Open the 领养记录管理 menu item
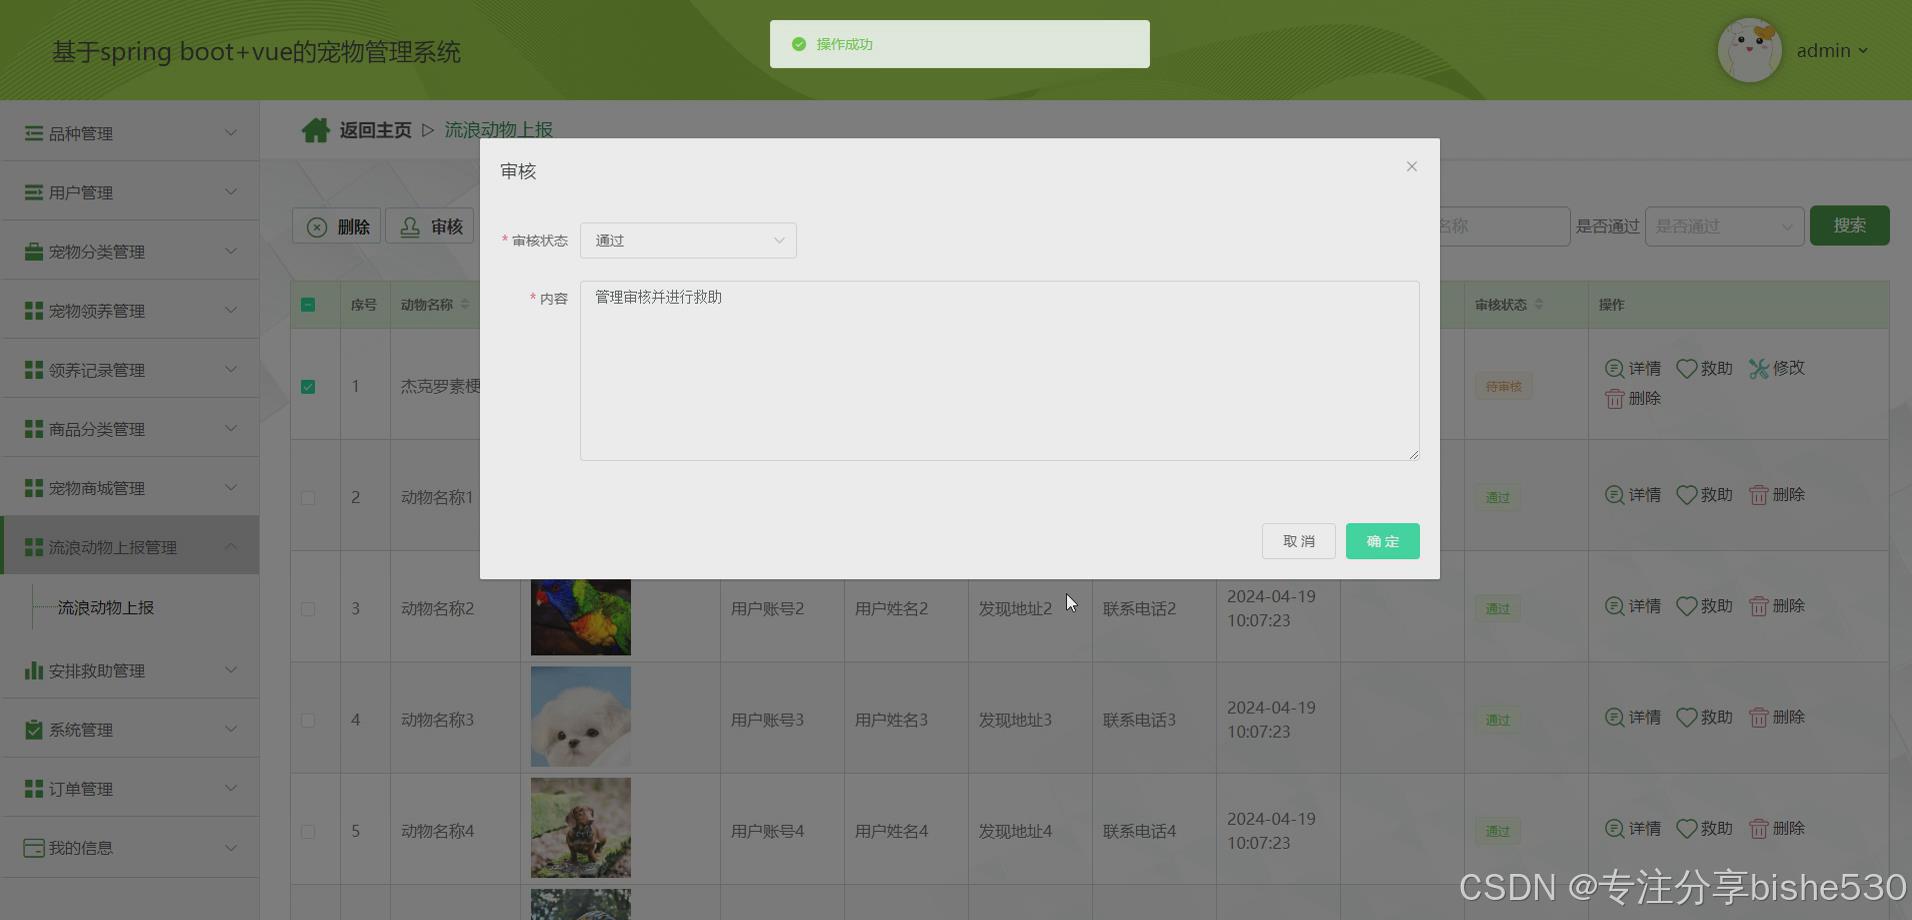Screen dimensions: 1912x920 click(x=130, y=369)
